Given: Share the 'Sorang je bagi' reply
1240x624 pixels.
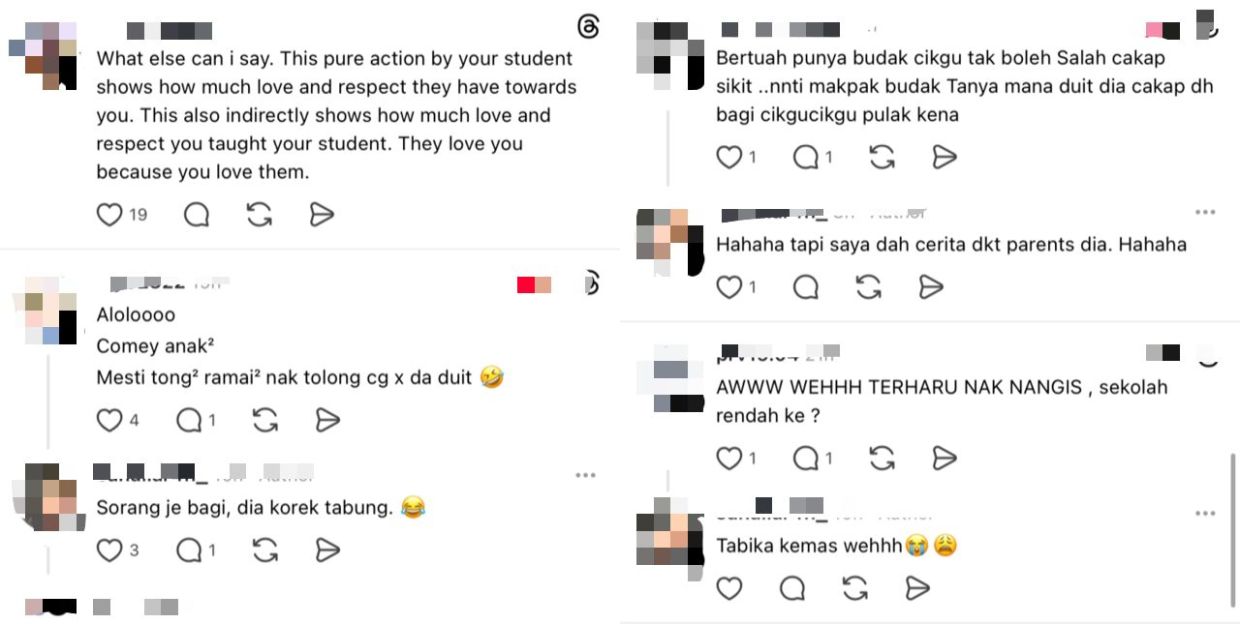Looking at the screenshot, I should click(327, 550).
